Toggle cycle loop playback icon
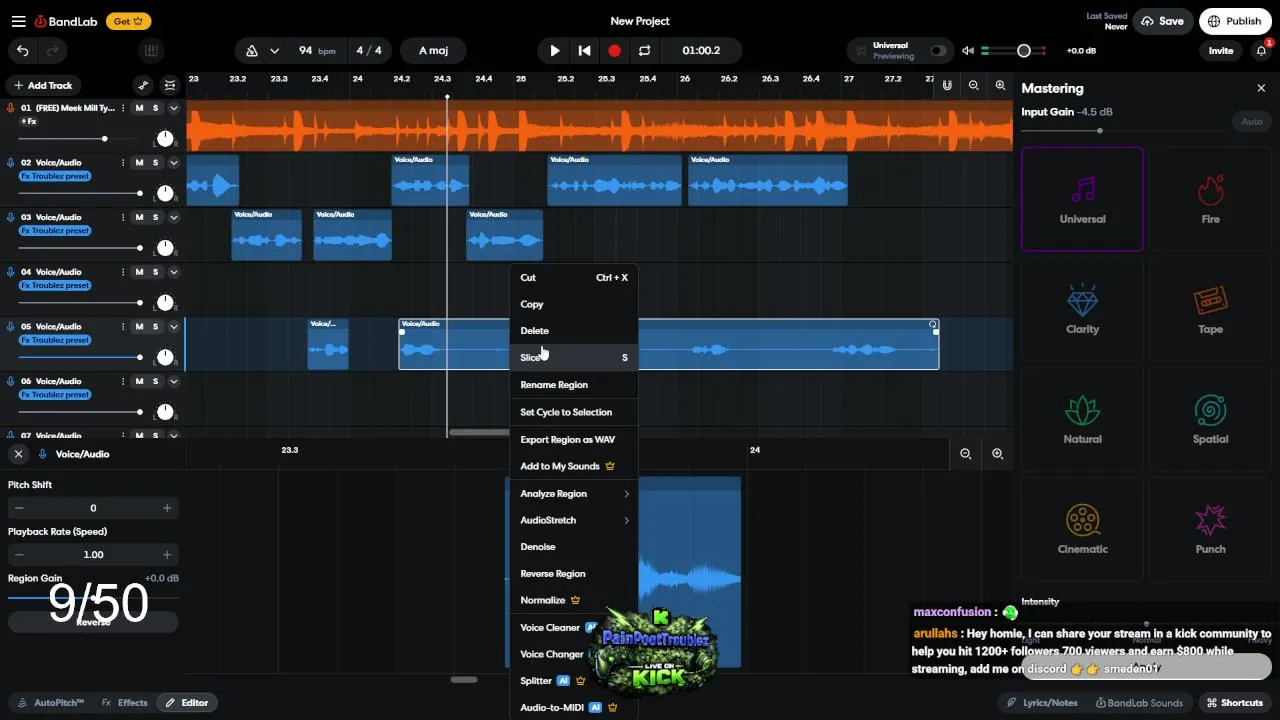 pyautogui.click(x=644, y=51)
